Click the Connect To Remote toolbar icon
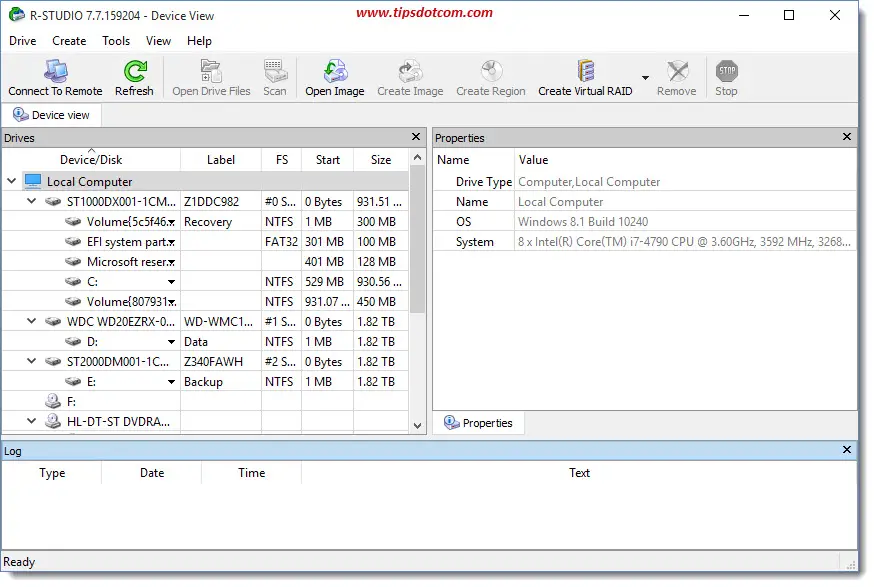The width and height of the screenshot is (874, 587). 55,71
